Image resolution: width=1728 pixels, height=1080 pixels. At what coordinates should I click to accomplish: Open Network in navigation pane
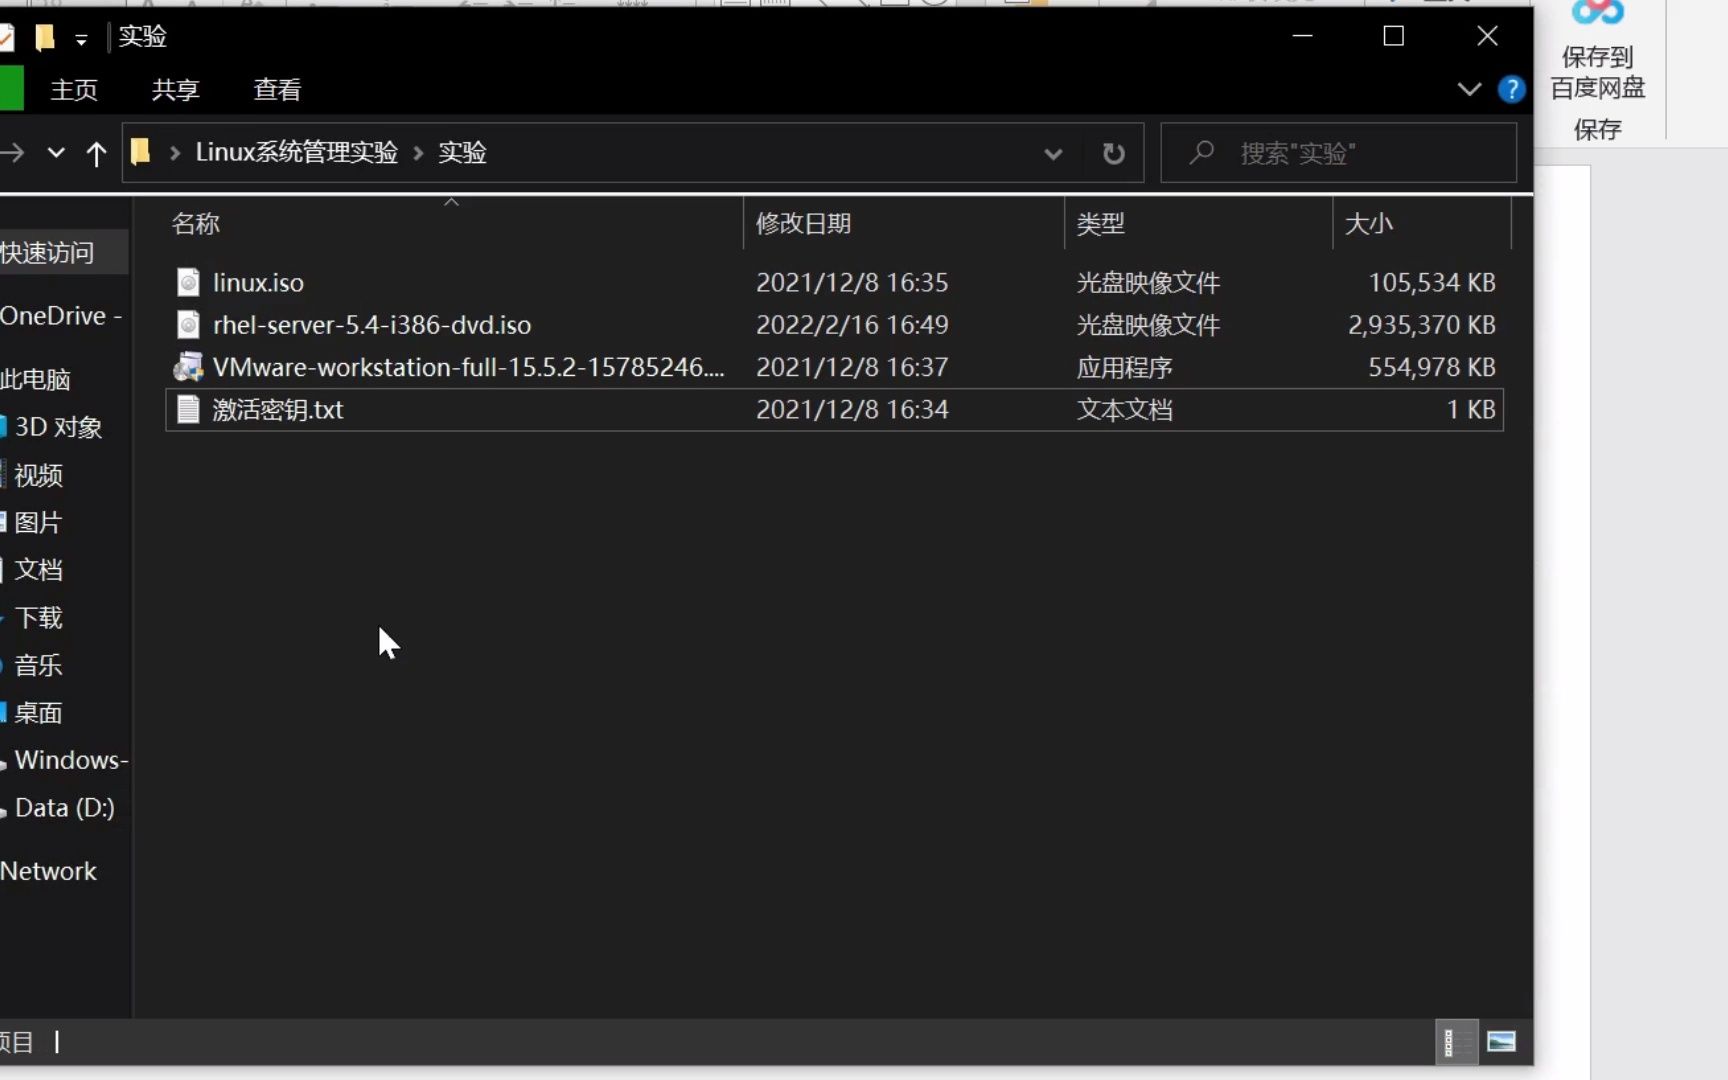click(48, 871)
